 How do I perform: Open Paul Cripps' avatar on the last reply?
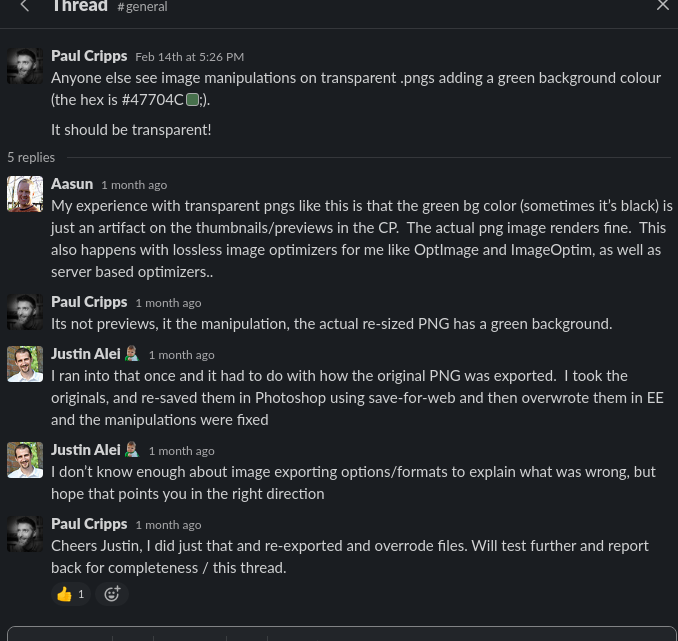[25, 534]
